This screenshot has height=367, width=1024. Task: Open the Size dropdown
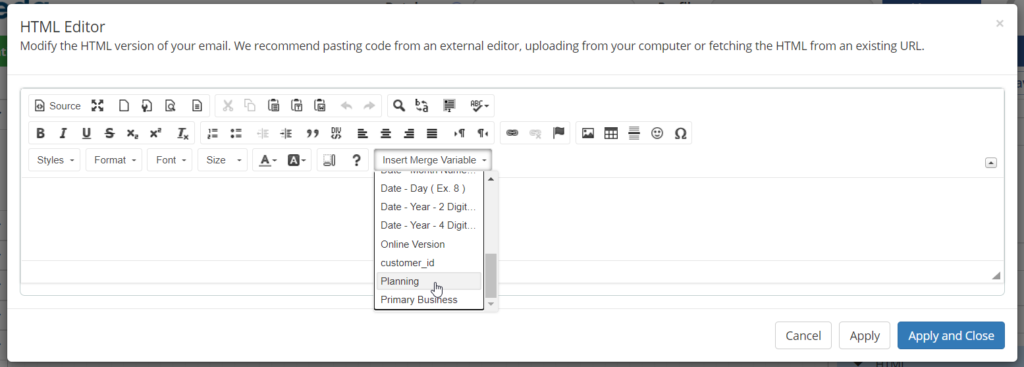coord(223,160)
